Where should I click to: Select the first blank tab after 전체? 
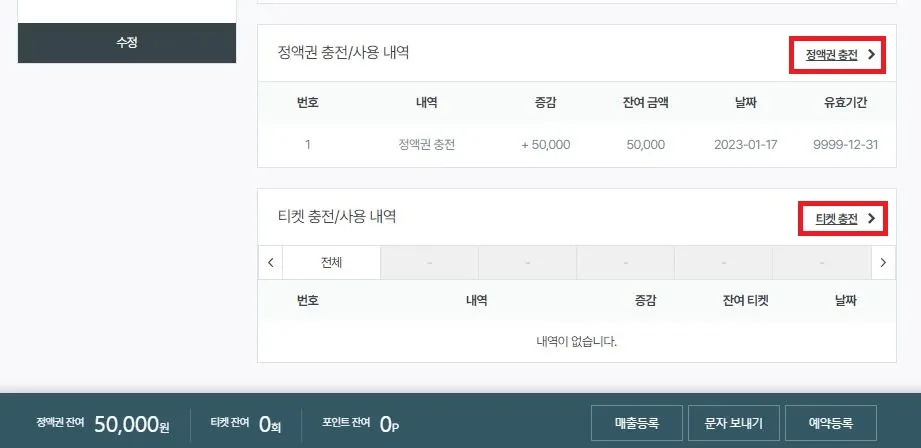429,263
